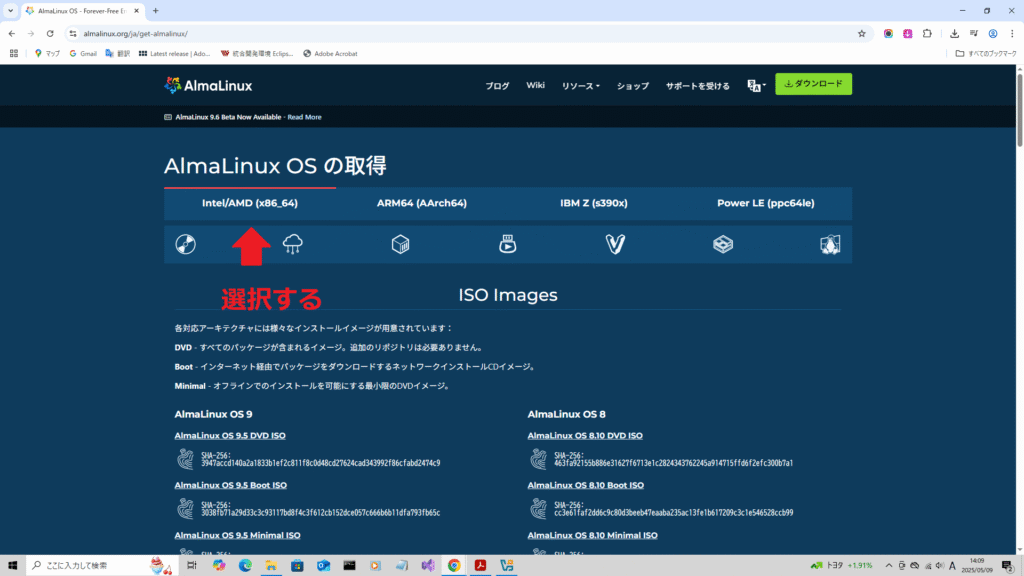Image resolution: width=1024 pixels, height=576 pixels.
Task: Open the live media USB icon
Action: [x=507, y=244]
